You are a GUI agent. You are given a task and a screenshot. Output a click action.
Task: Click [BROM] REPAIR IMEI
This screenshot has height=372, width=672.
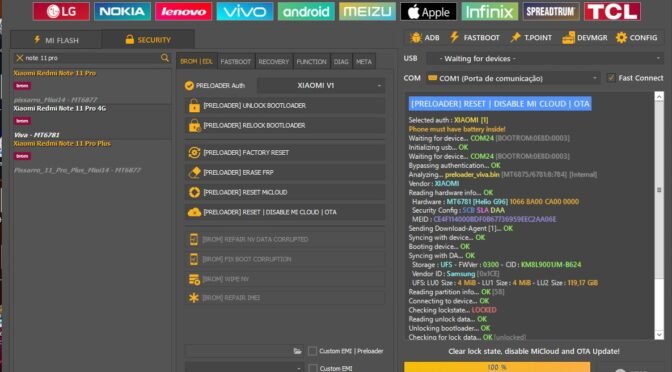click(x=285, y=298)
